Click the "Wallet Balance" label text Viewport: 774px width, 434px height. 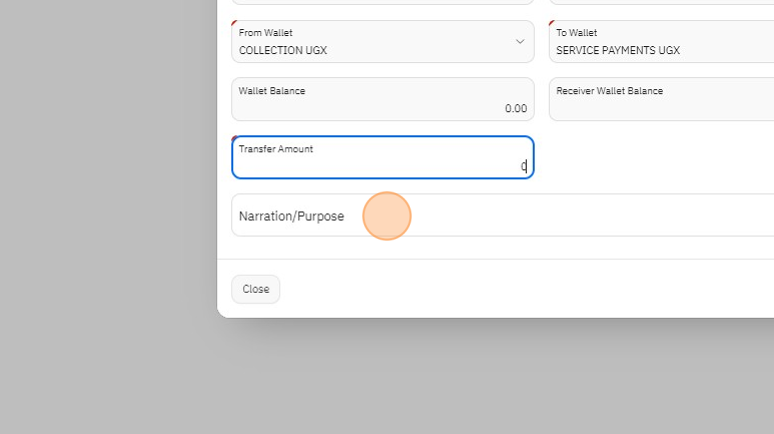(x=272, y=91)
